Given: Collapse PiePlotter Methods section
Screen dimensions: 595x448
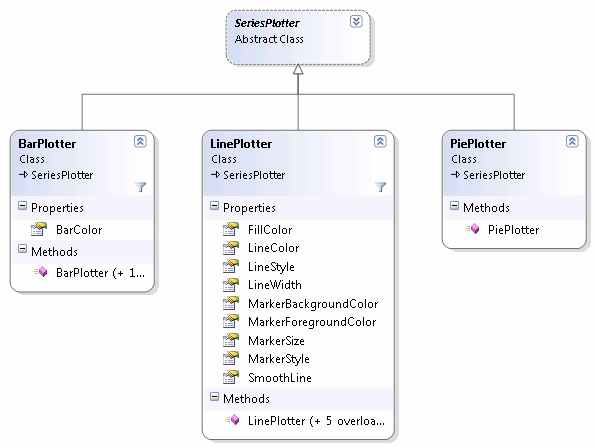Looking at the screenshot, I should (455, 206).
